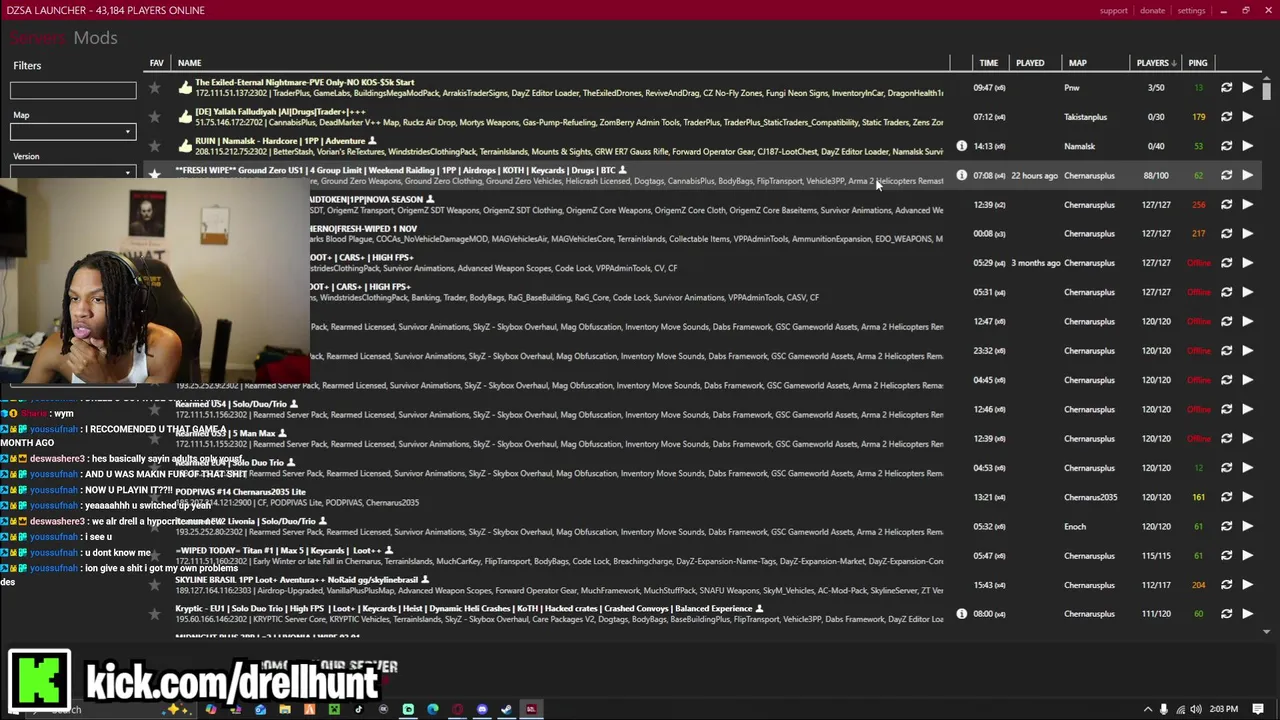Select the Exiled-Eternal Nightmare server name
The image size is (1280, 720).
(304, 83)
